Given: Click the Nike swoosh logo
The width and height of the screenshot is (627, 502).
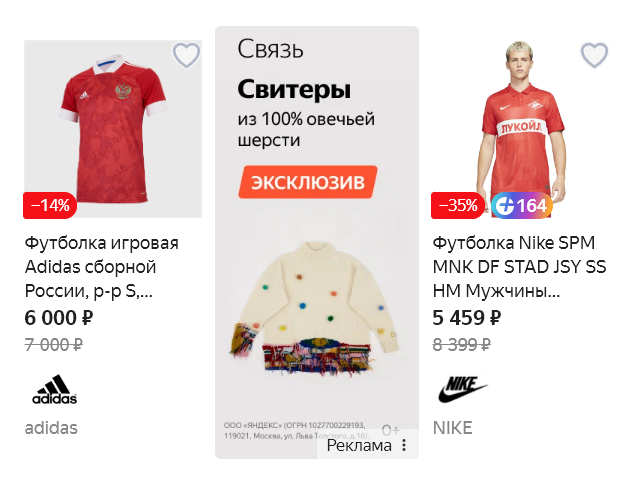Looking at the screenshot, I should [463, 389].
